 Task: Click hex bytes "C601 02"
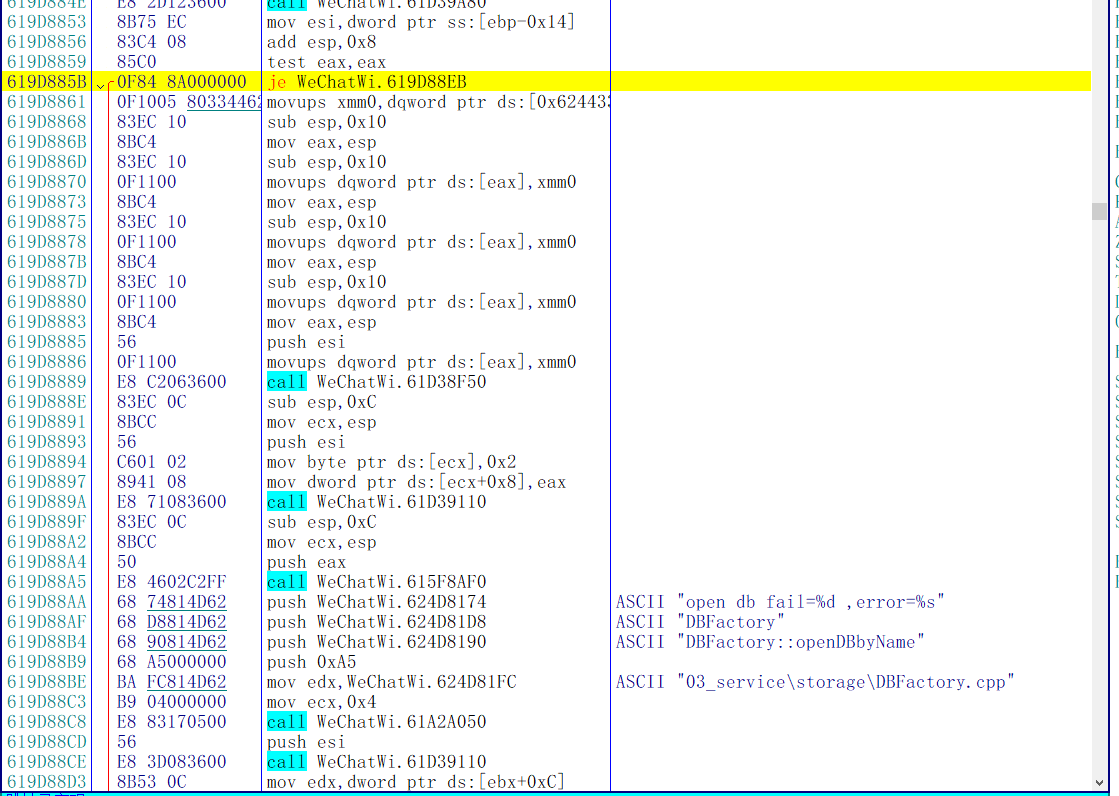[151, 462]
